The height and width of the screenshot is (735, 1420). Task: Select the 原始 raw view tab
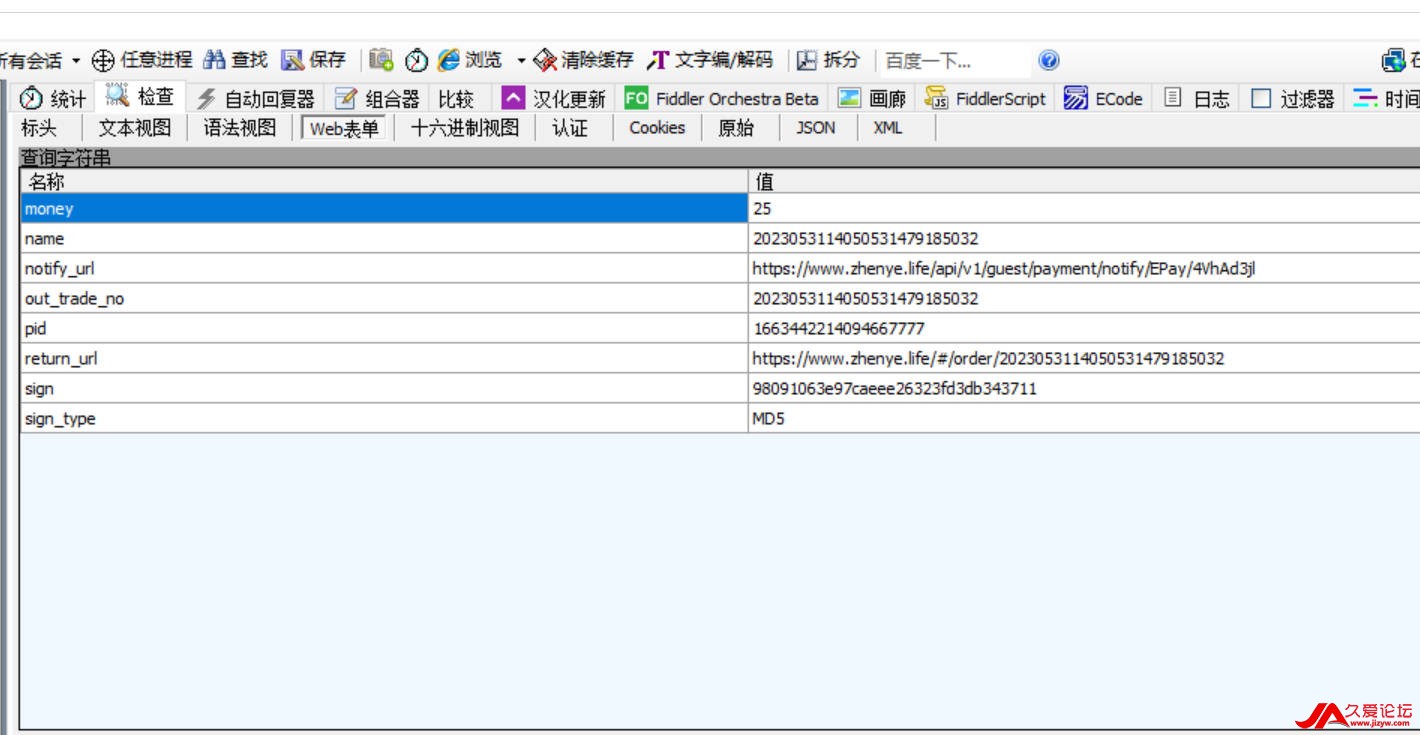tap(736, 128)
